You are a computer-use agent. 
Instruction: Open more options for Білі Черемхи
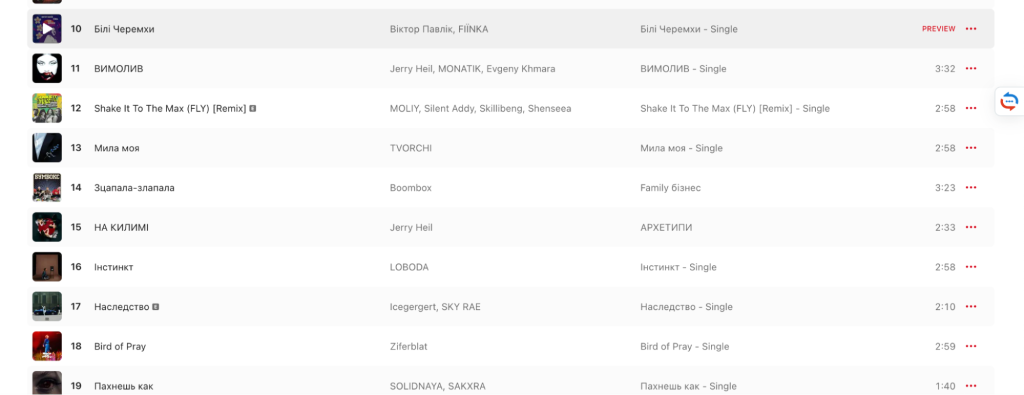(970, 29)
